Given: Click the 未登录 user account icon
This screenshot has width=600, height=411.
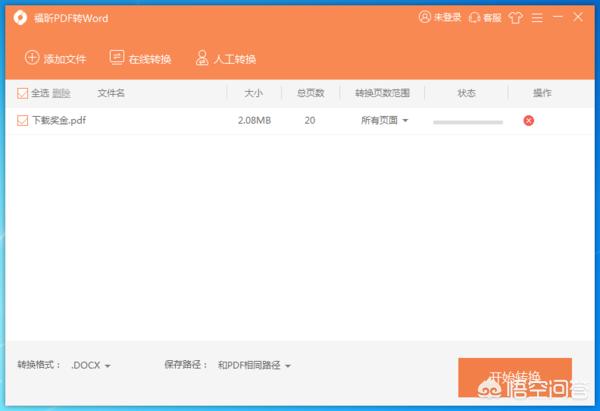Looking at the screenshot, I should pyautogui.click(x=425, y=17).
